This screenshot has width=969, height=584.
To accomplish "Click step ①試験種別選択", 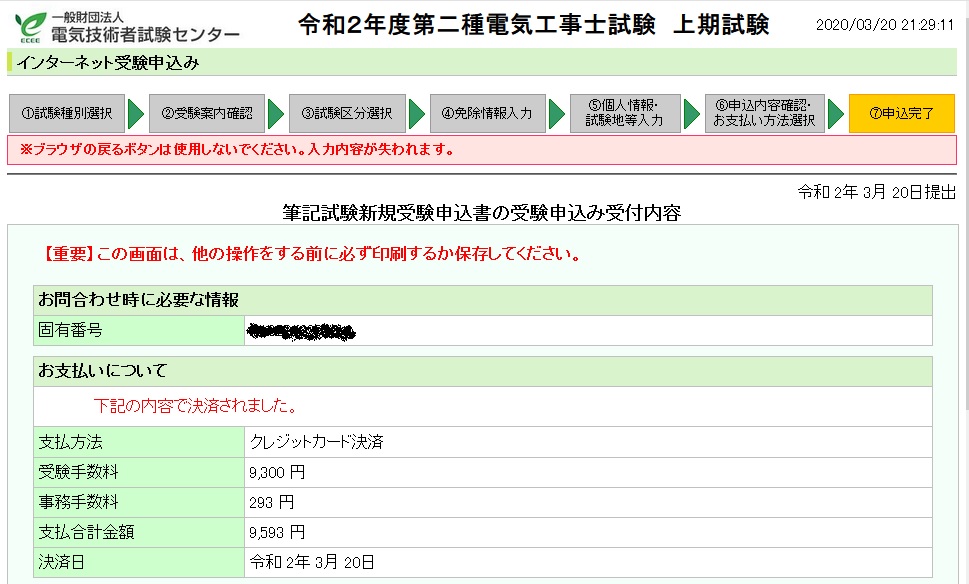I will [67, 113].
